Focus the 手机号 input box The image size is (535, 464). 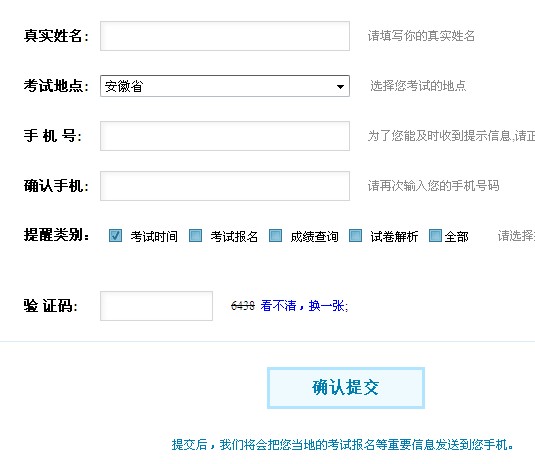point(225,136)
